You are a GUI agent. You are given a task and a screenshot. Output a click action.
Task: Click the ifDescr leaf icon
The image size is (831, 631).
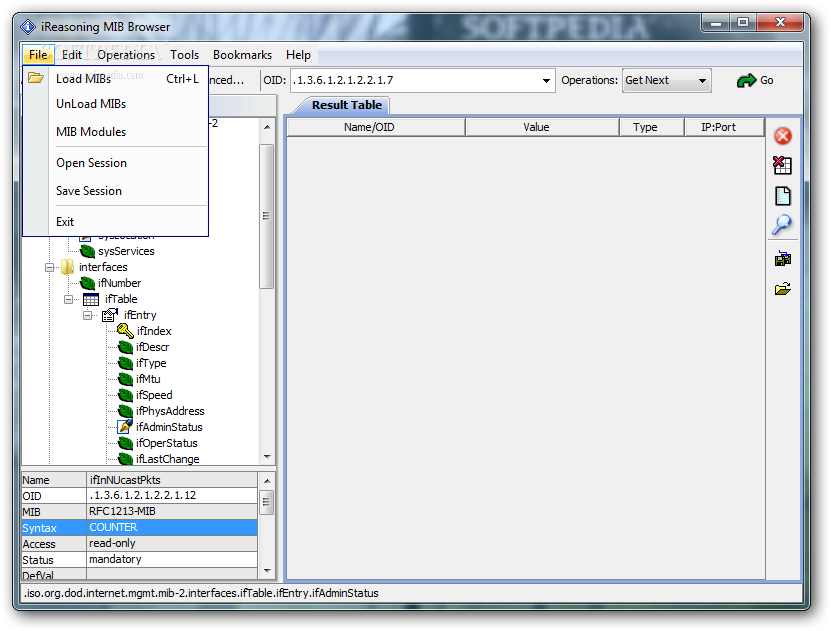click(125, 347)
